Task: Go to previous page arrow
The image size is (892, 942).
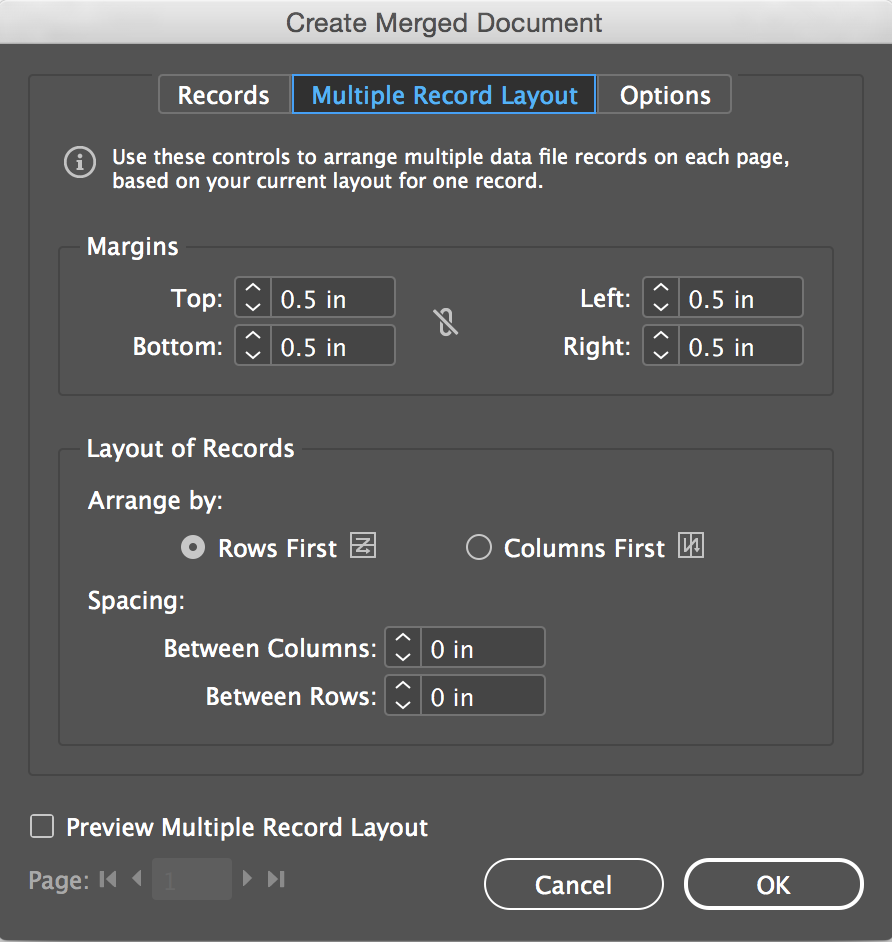Action: pos(137,879)
